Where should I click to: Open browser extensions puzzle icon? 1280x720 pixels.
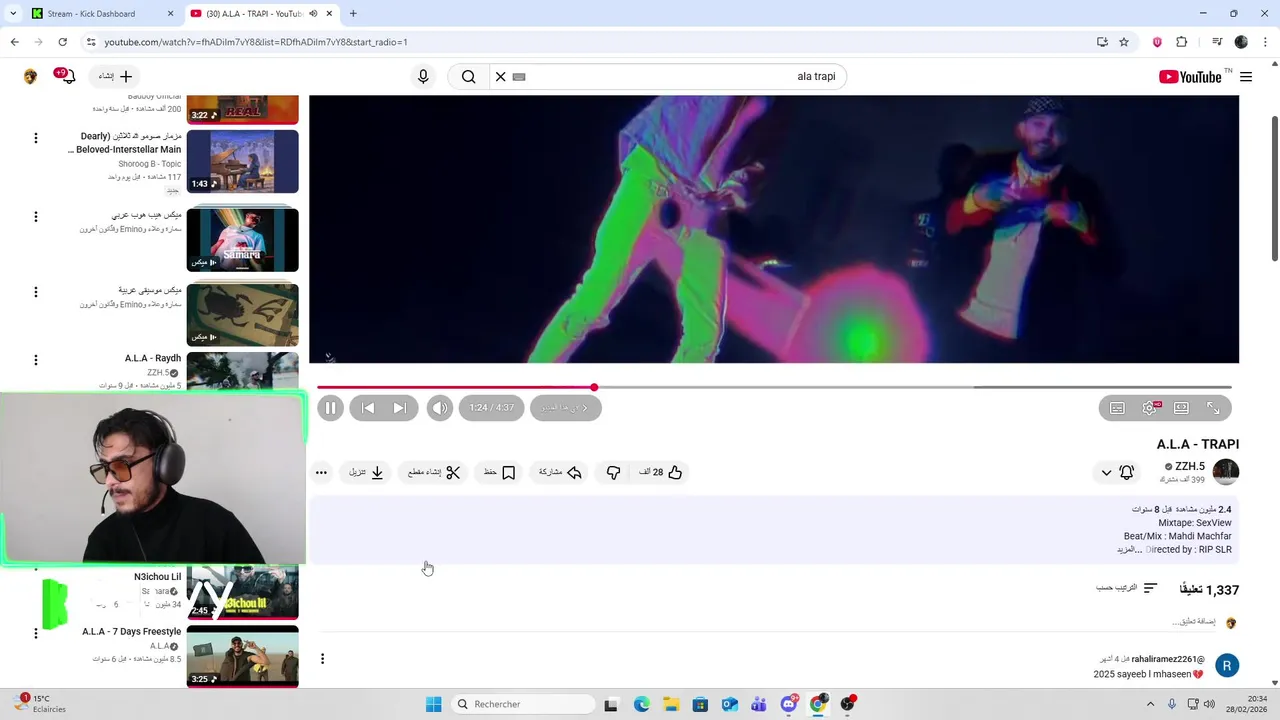click(x=1182, y=42)
